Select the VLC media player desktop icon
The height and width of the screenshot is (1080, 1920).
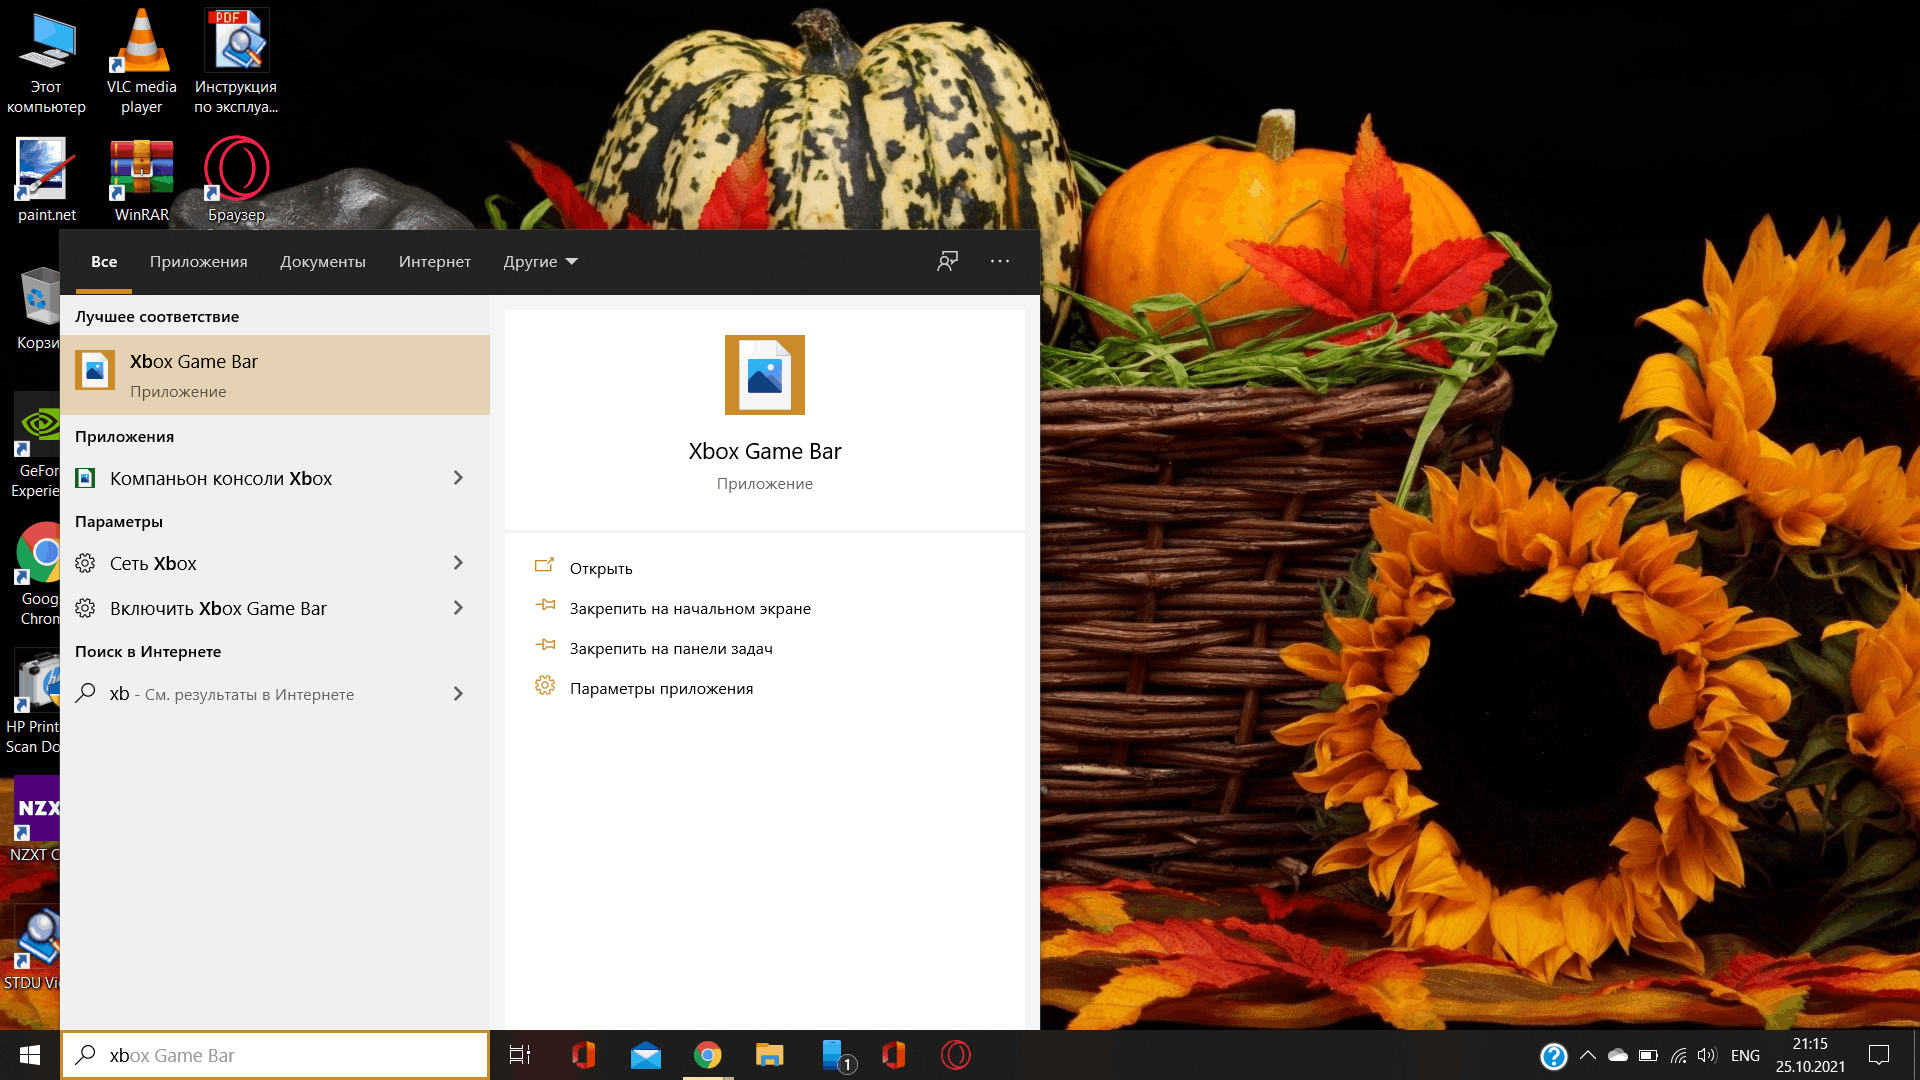[x=142, y=62]
